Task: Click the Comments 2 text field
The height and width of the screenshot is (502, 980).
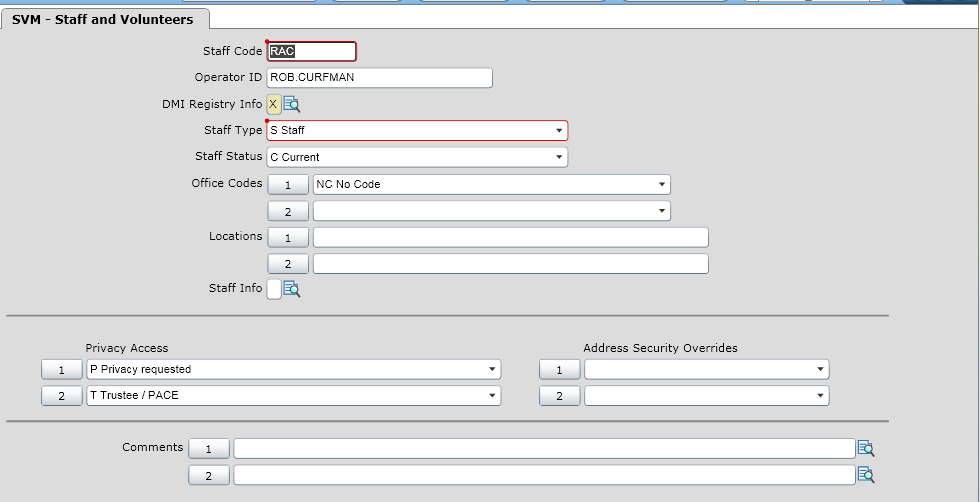Action: pos(544,475)
